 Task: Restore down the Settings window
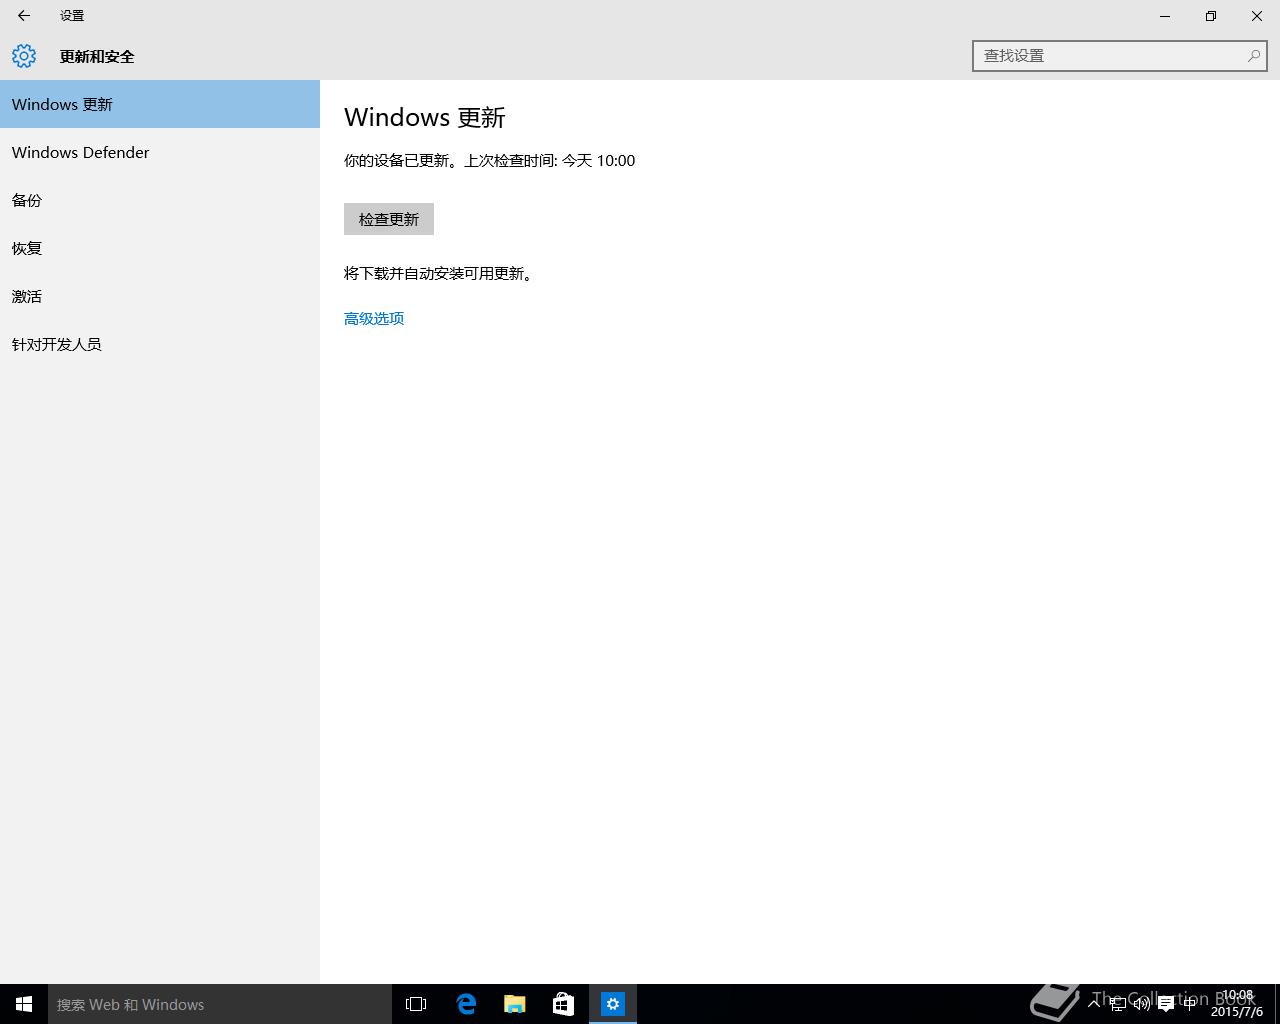1211,16
